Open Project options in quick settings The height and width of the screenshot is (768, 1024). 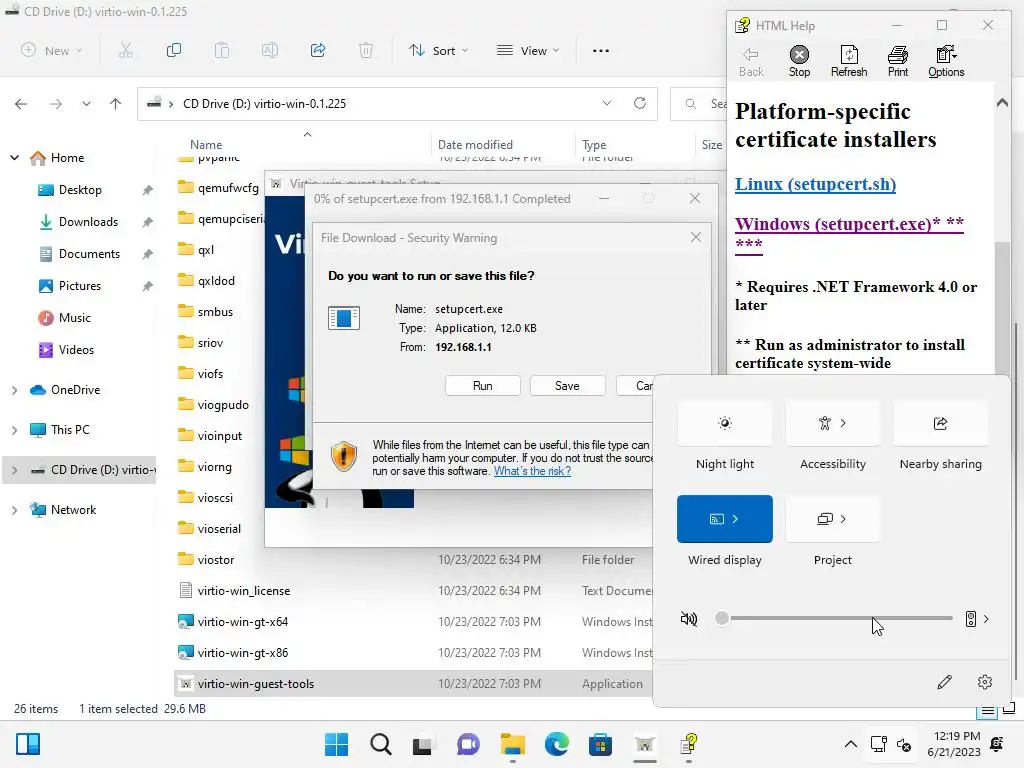pyautogui.click(x=833, y=519)
